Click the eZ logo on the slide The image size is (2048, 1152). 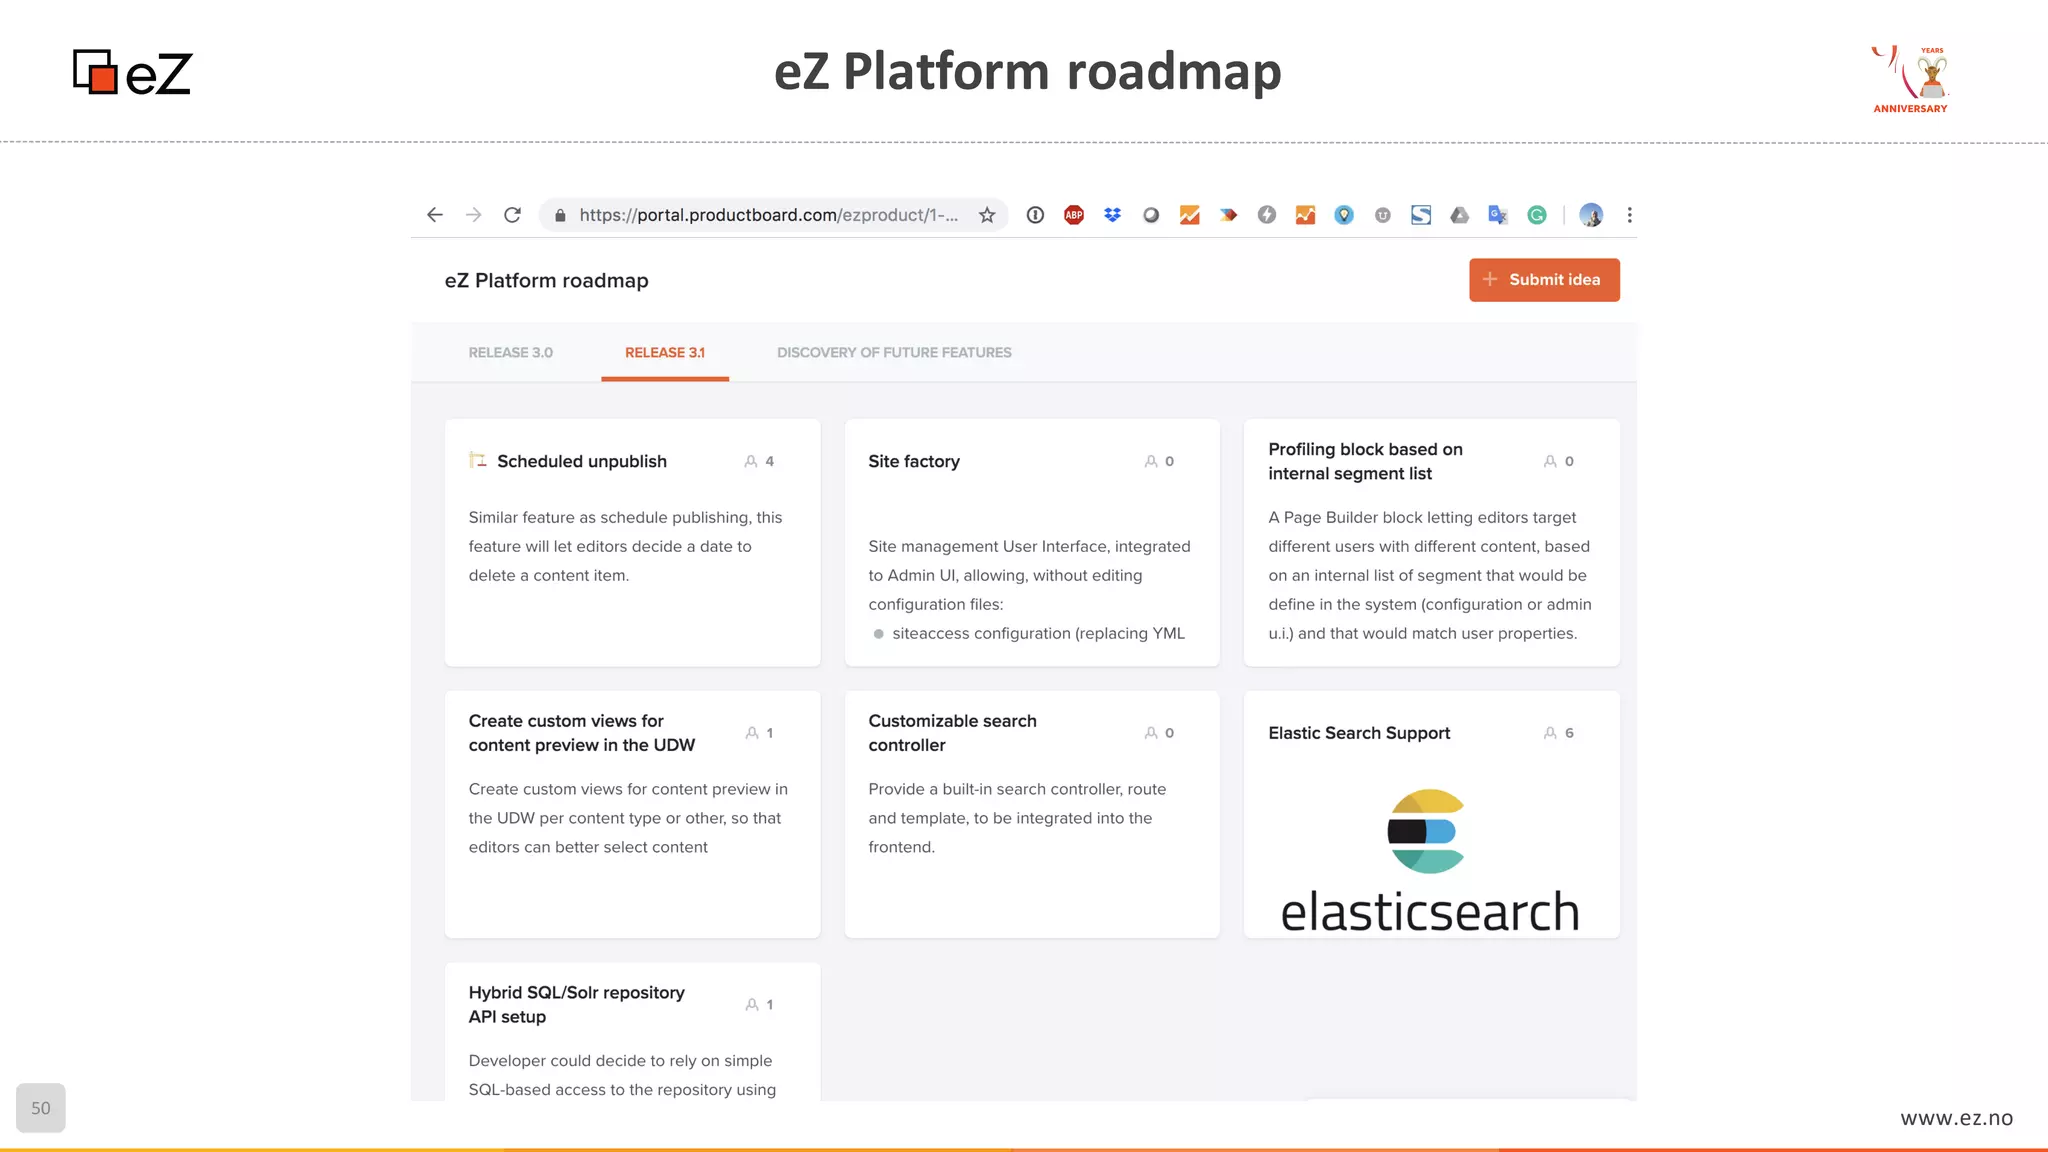point(132,73)
